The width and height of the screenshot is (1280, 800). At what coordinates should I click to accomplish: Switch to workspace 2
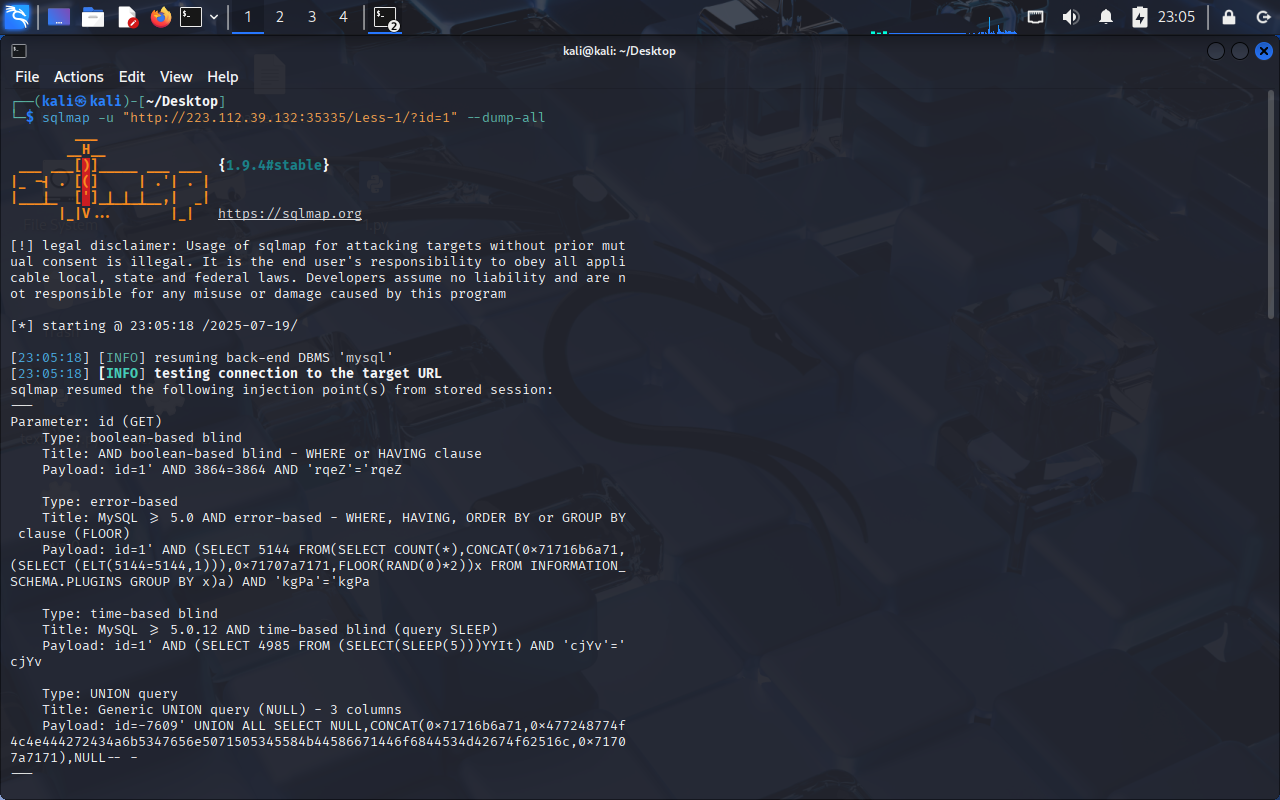280,17
